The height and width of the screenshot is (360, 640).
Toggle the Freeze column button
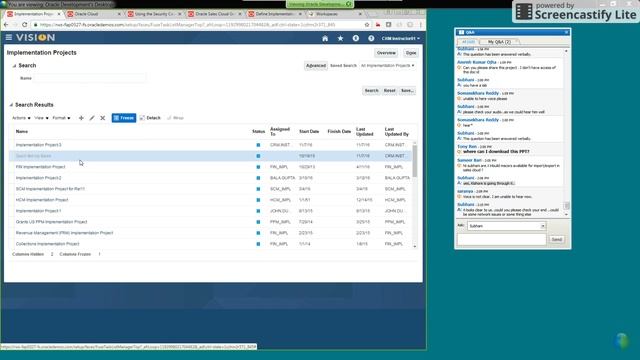pos(124,118)
